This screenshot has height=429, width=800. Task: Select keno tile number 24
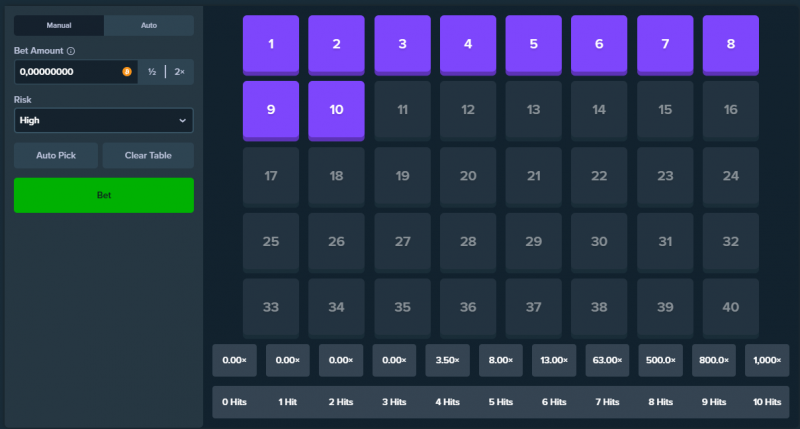tap(731, 177)
